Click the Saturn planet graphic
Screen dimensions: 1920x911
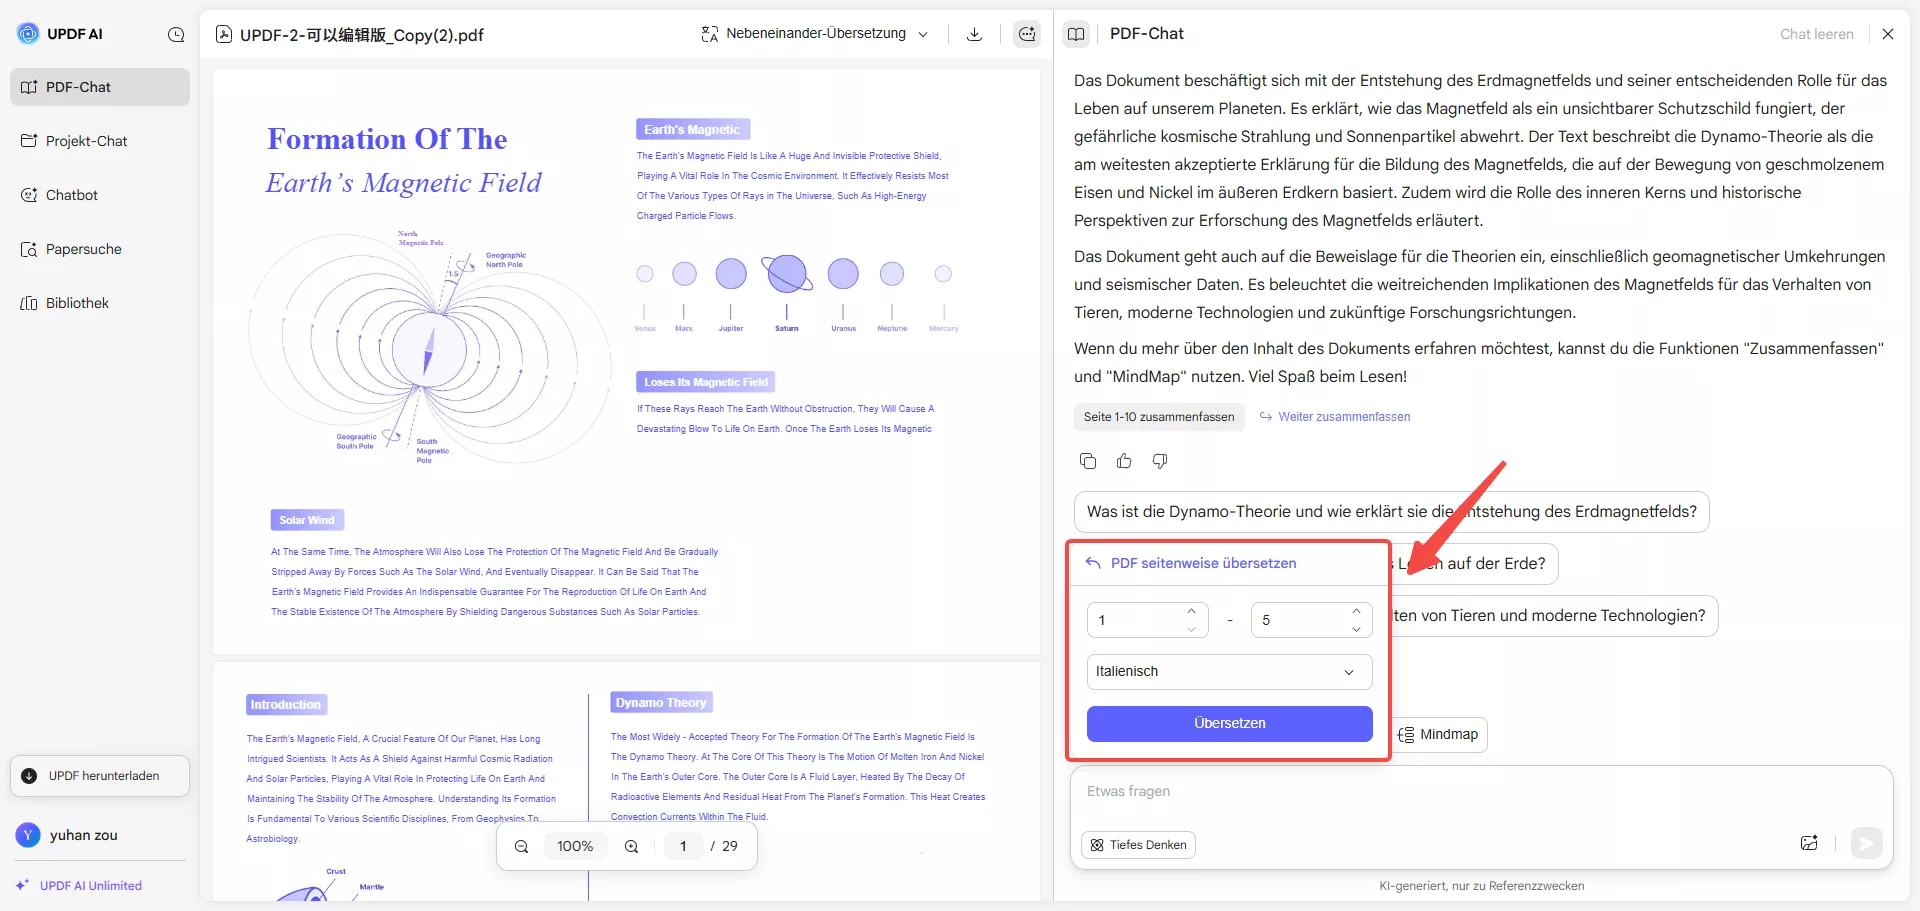tap(787, 273)
